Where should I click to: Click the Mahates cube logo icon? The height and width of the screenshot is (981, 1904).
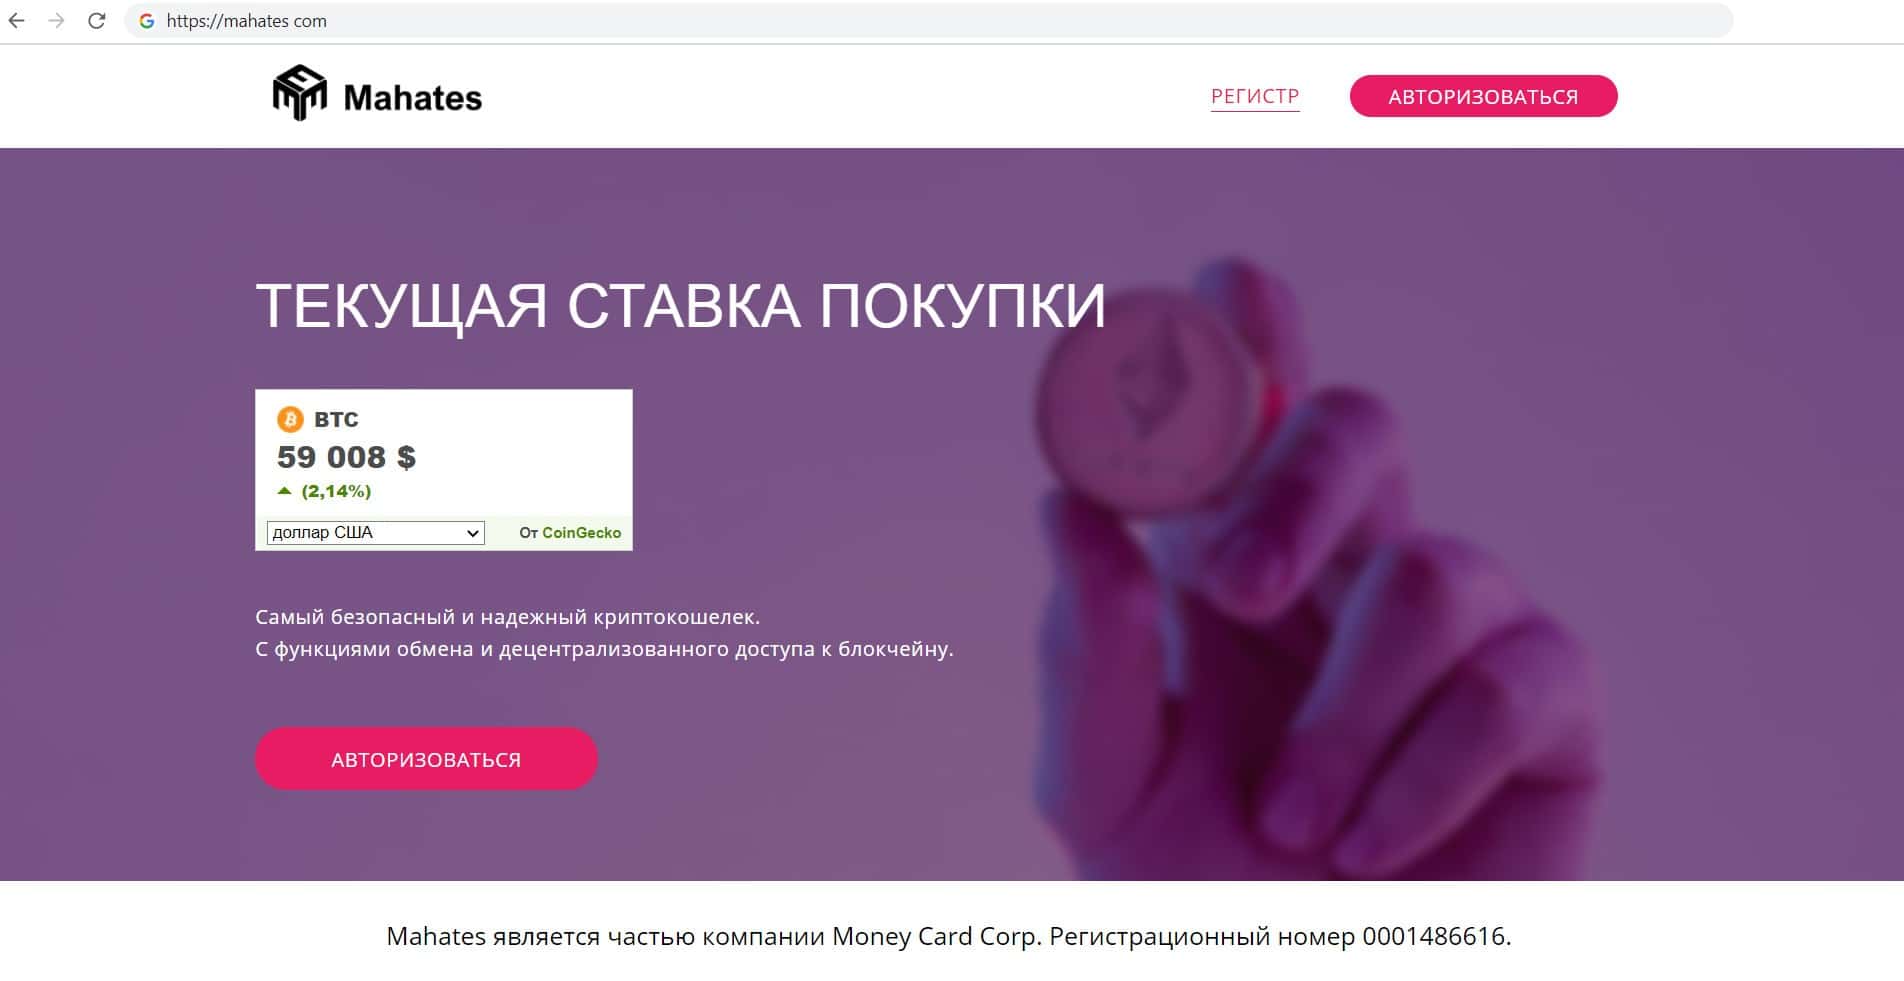pos(300,93)
